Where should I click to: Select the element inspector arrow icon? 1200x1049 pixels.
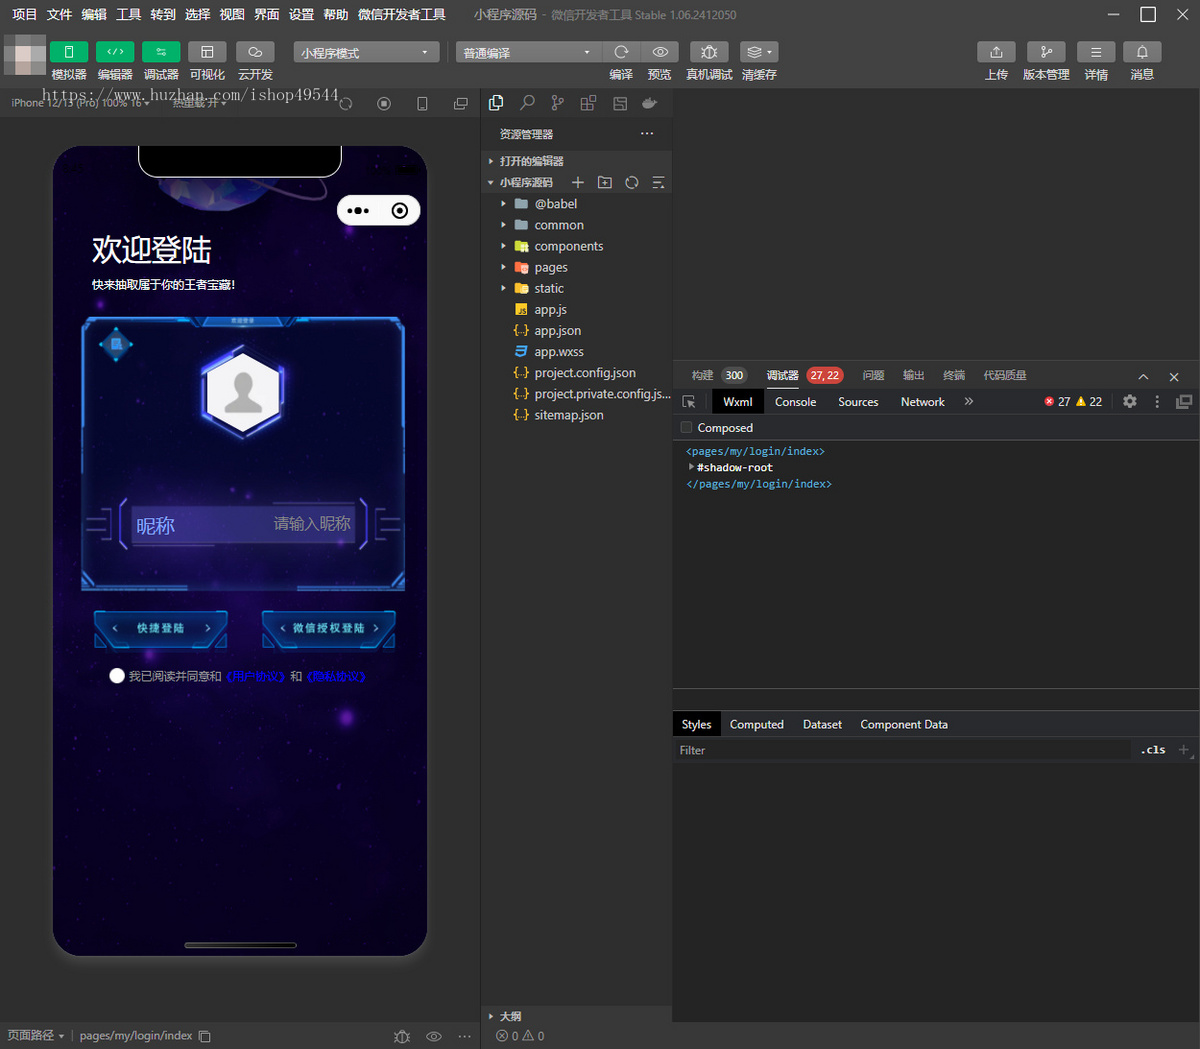[689, 402]
